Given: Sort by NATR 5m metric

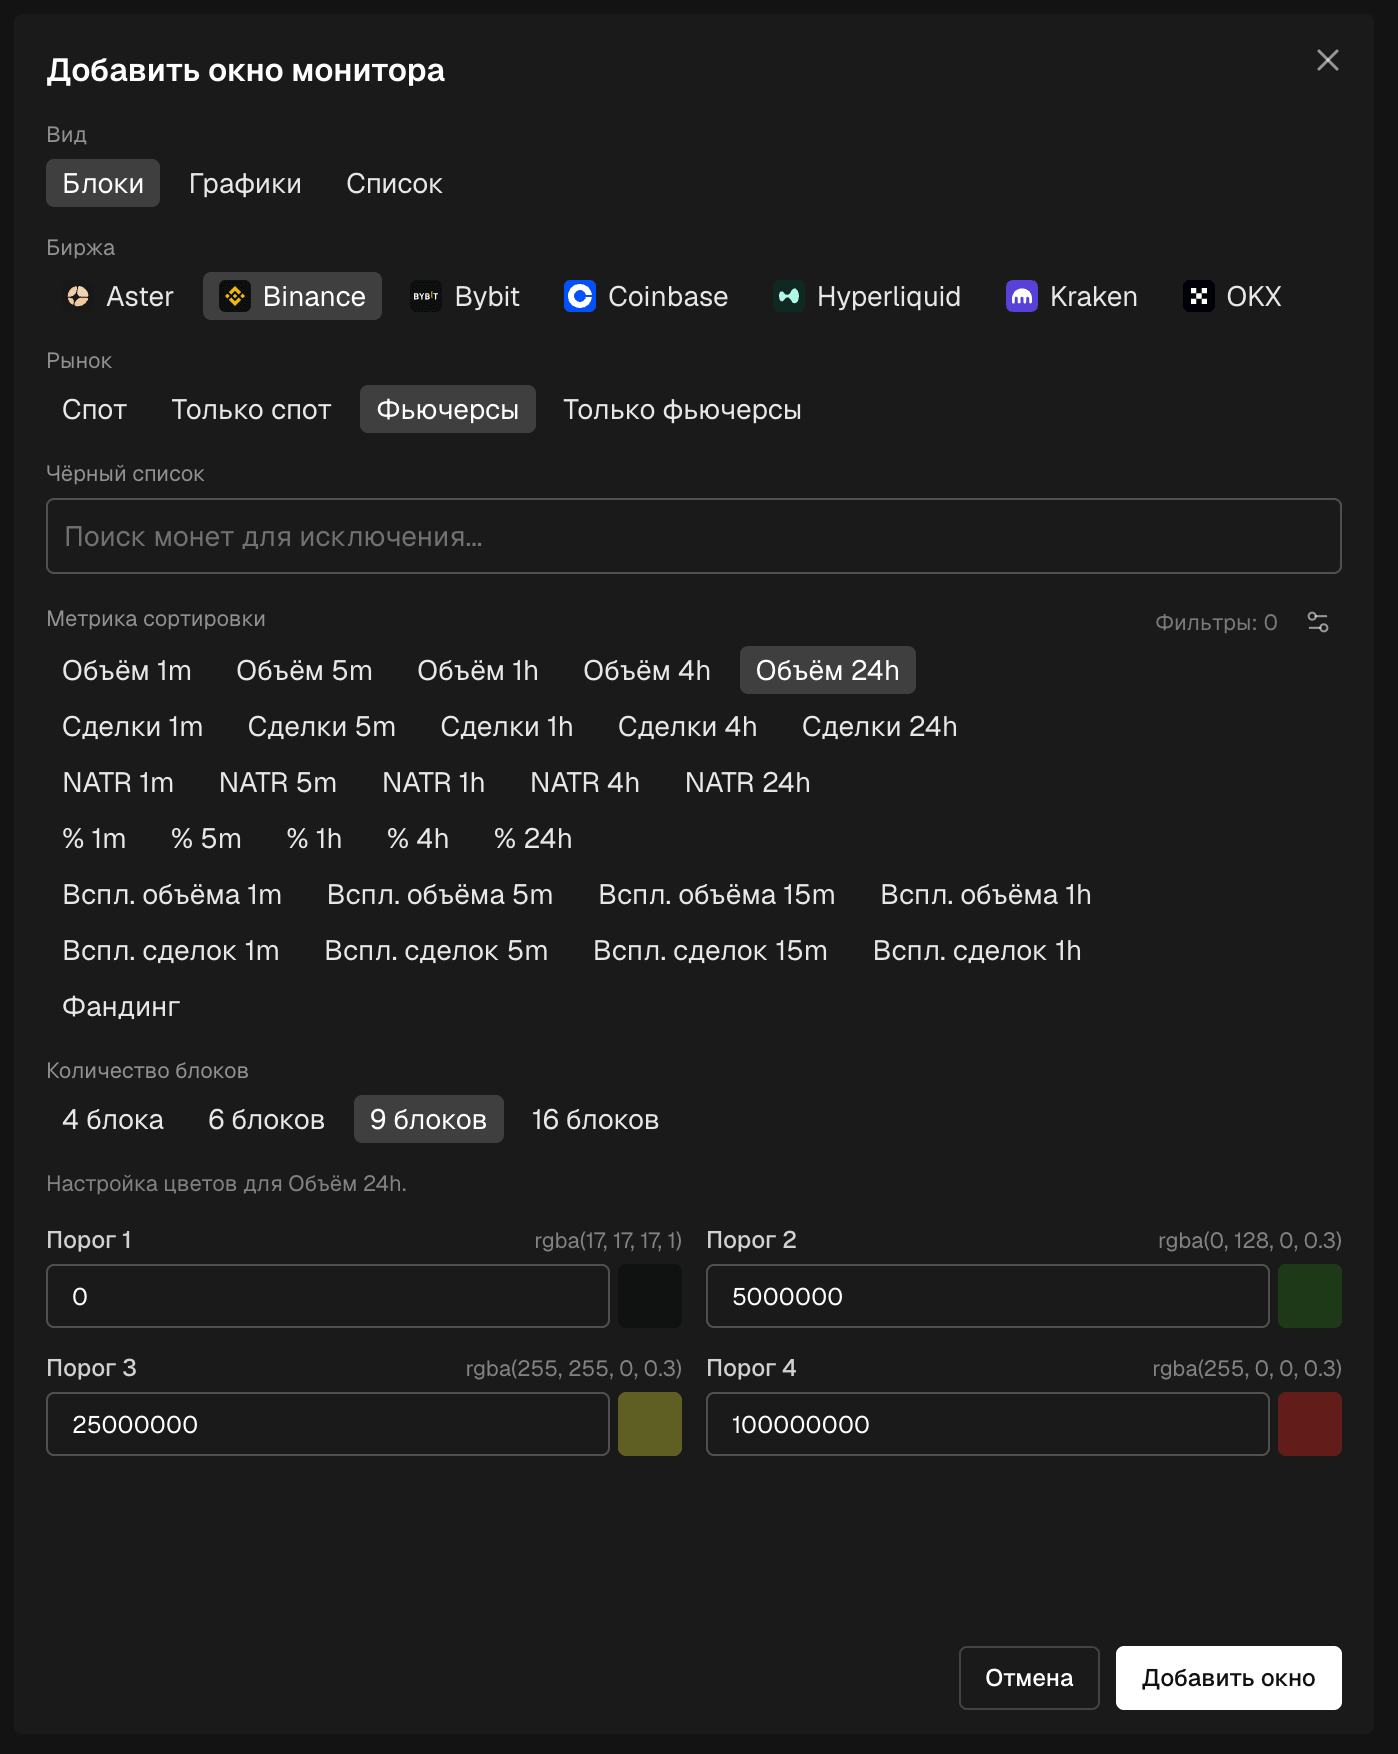Looking at the screenshot, I should tap(278, 783).
